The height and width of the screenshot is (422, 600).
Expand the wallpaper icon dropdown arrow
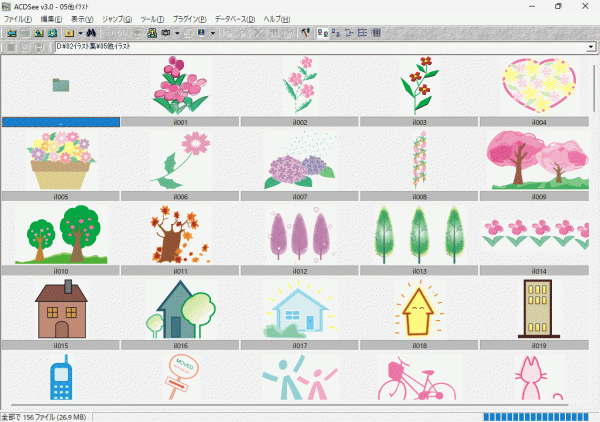pos(213,33)
